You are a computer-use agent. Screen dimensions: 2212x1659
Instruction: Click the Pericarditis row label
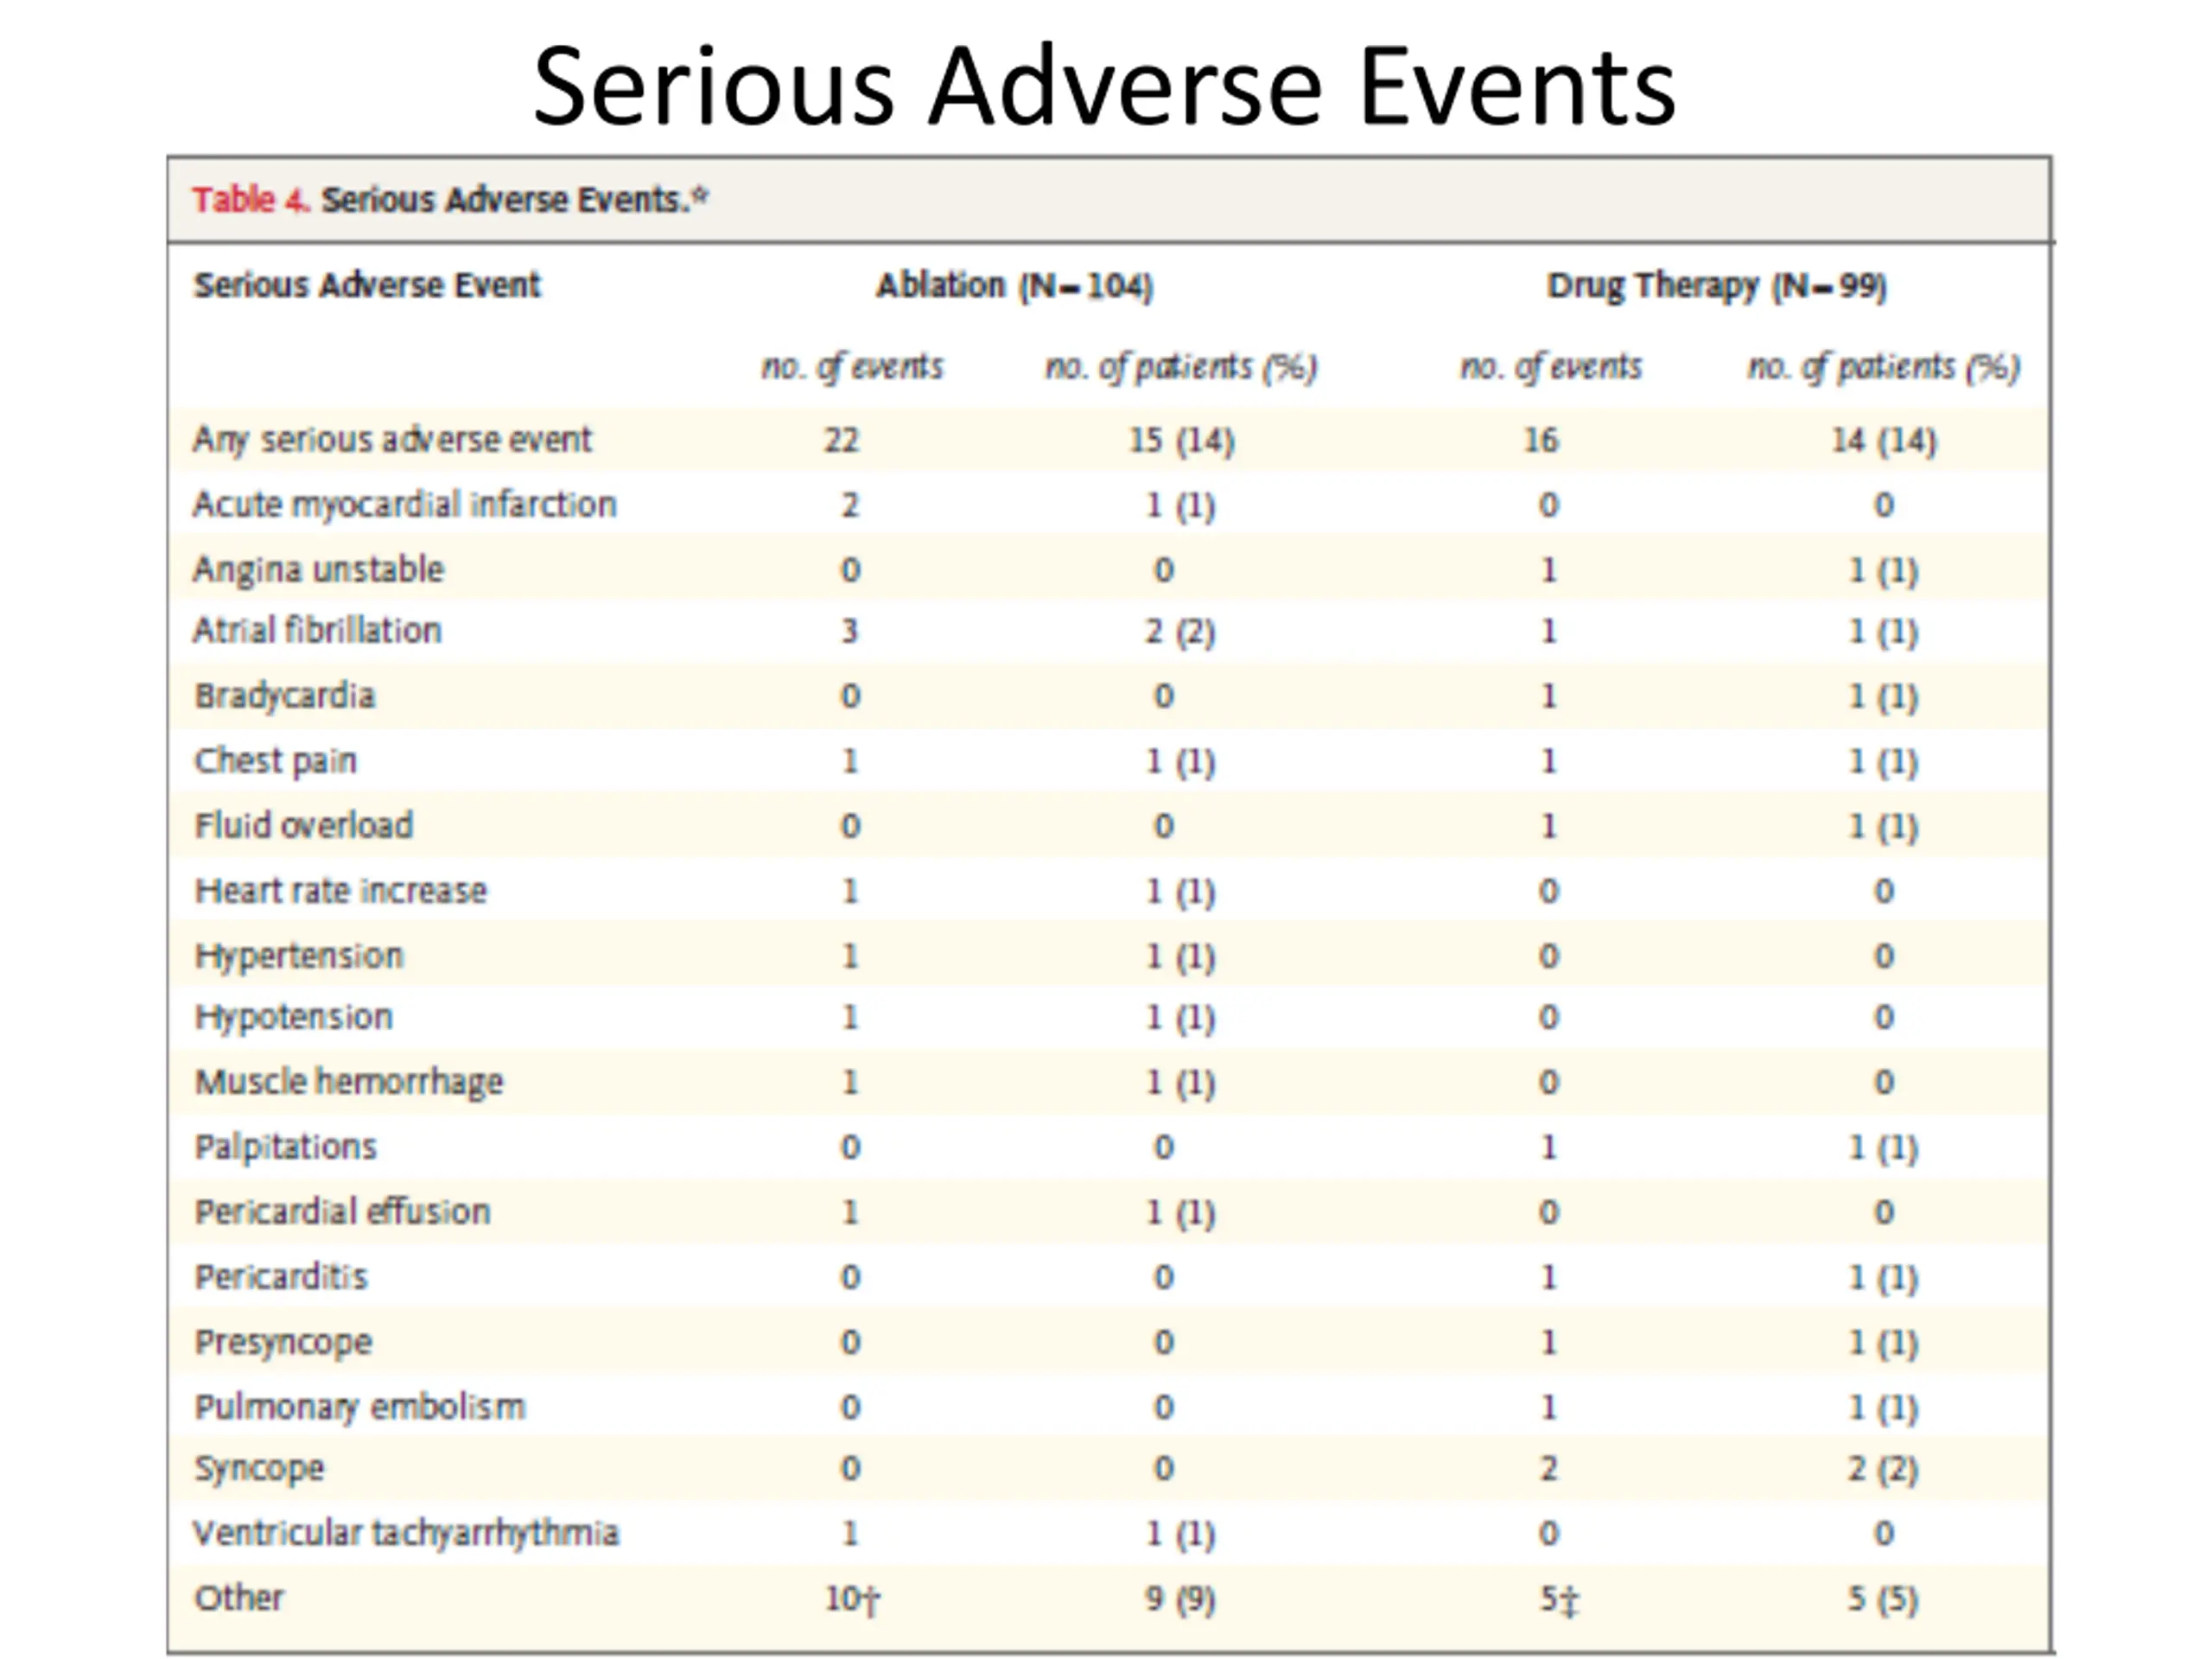(x=281, y=1277)
